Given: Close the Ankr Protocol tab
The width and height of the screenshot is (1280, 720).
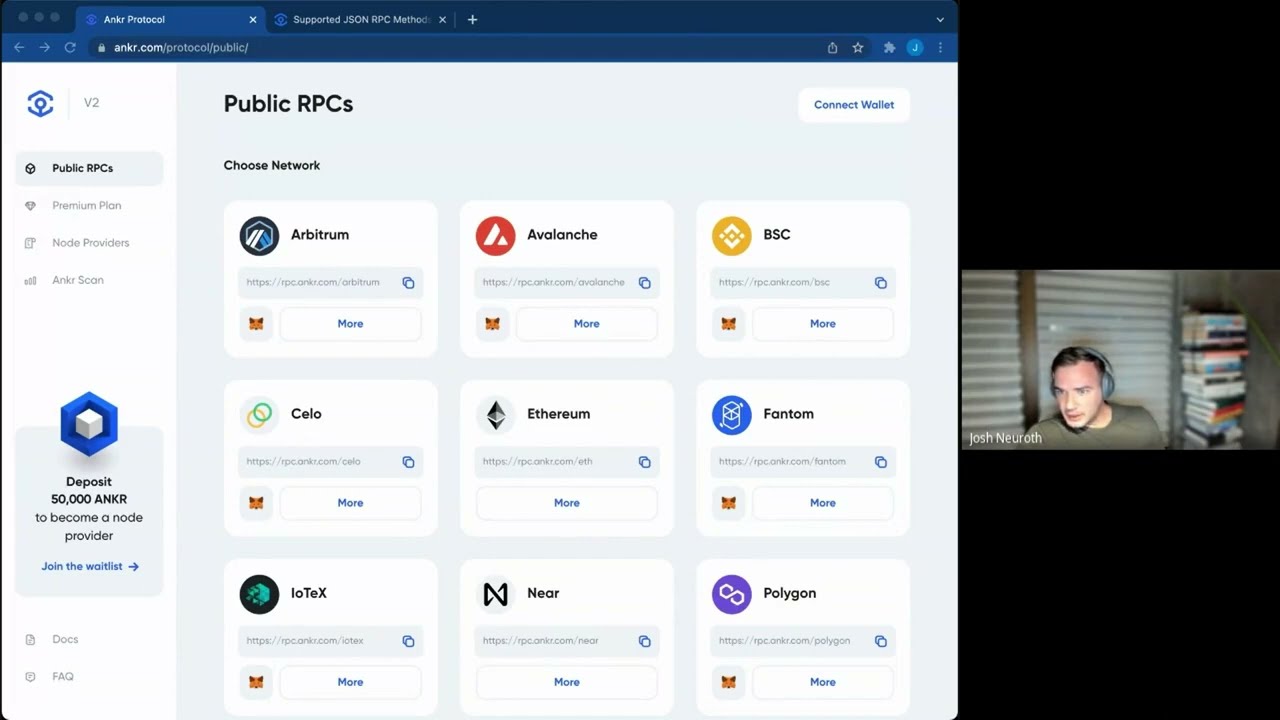Looking at the screenshot, I should click(x=253, y=19).
